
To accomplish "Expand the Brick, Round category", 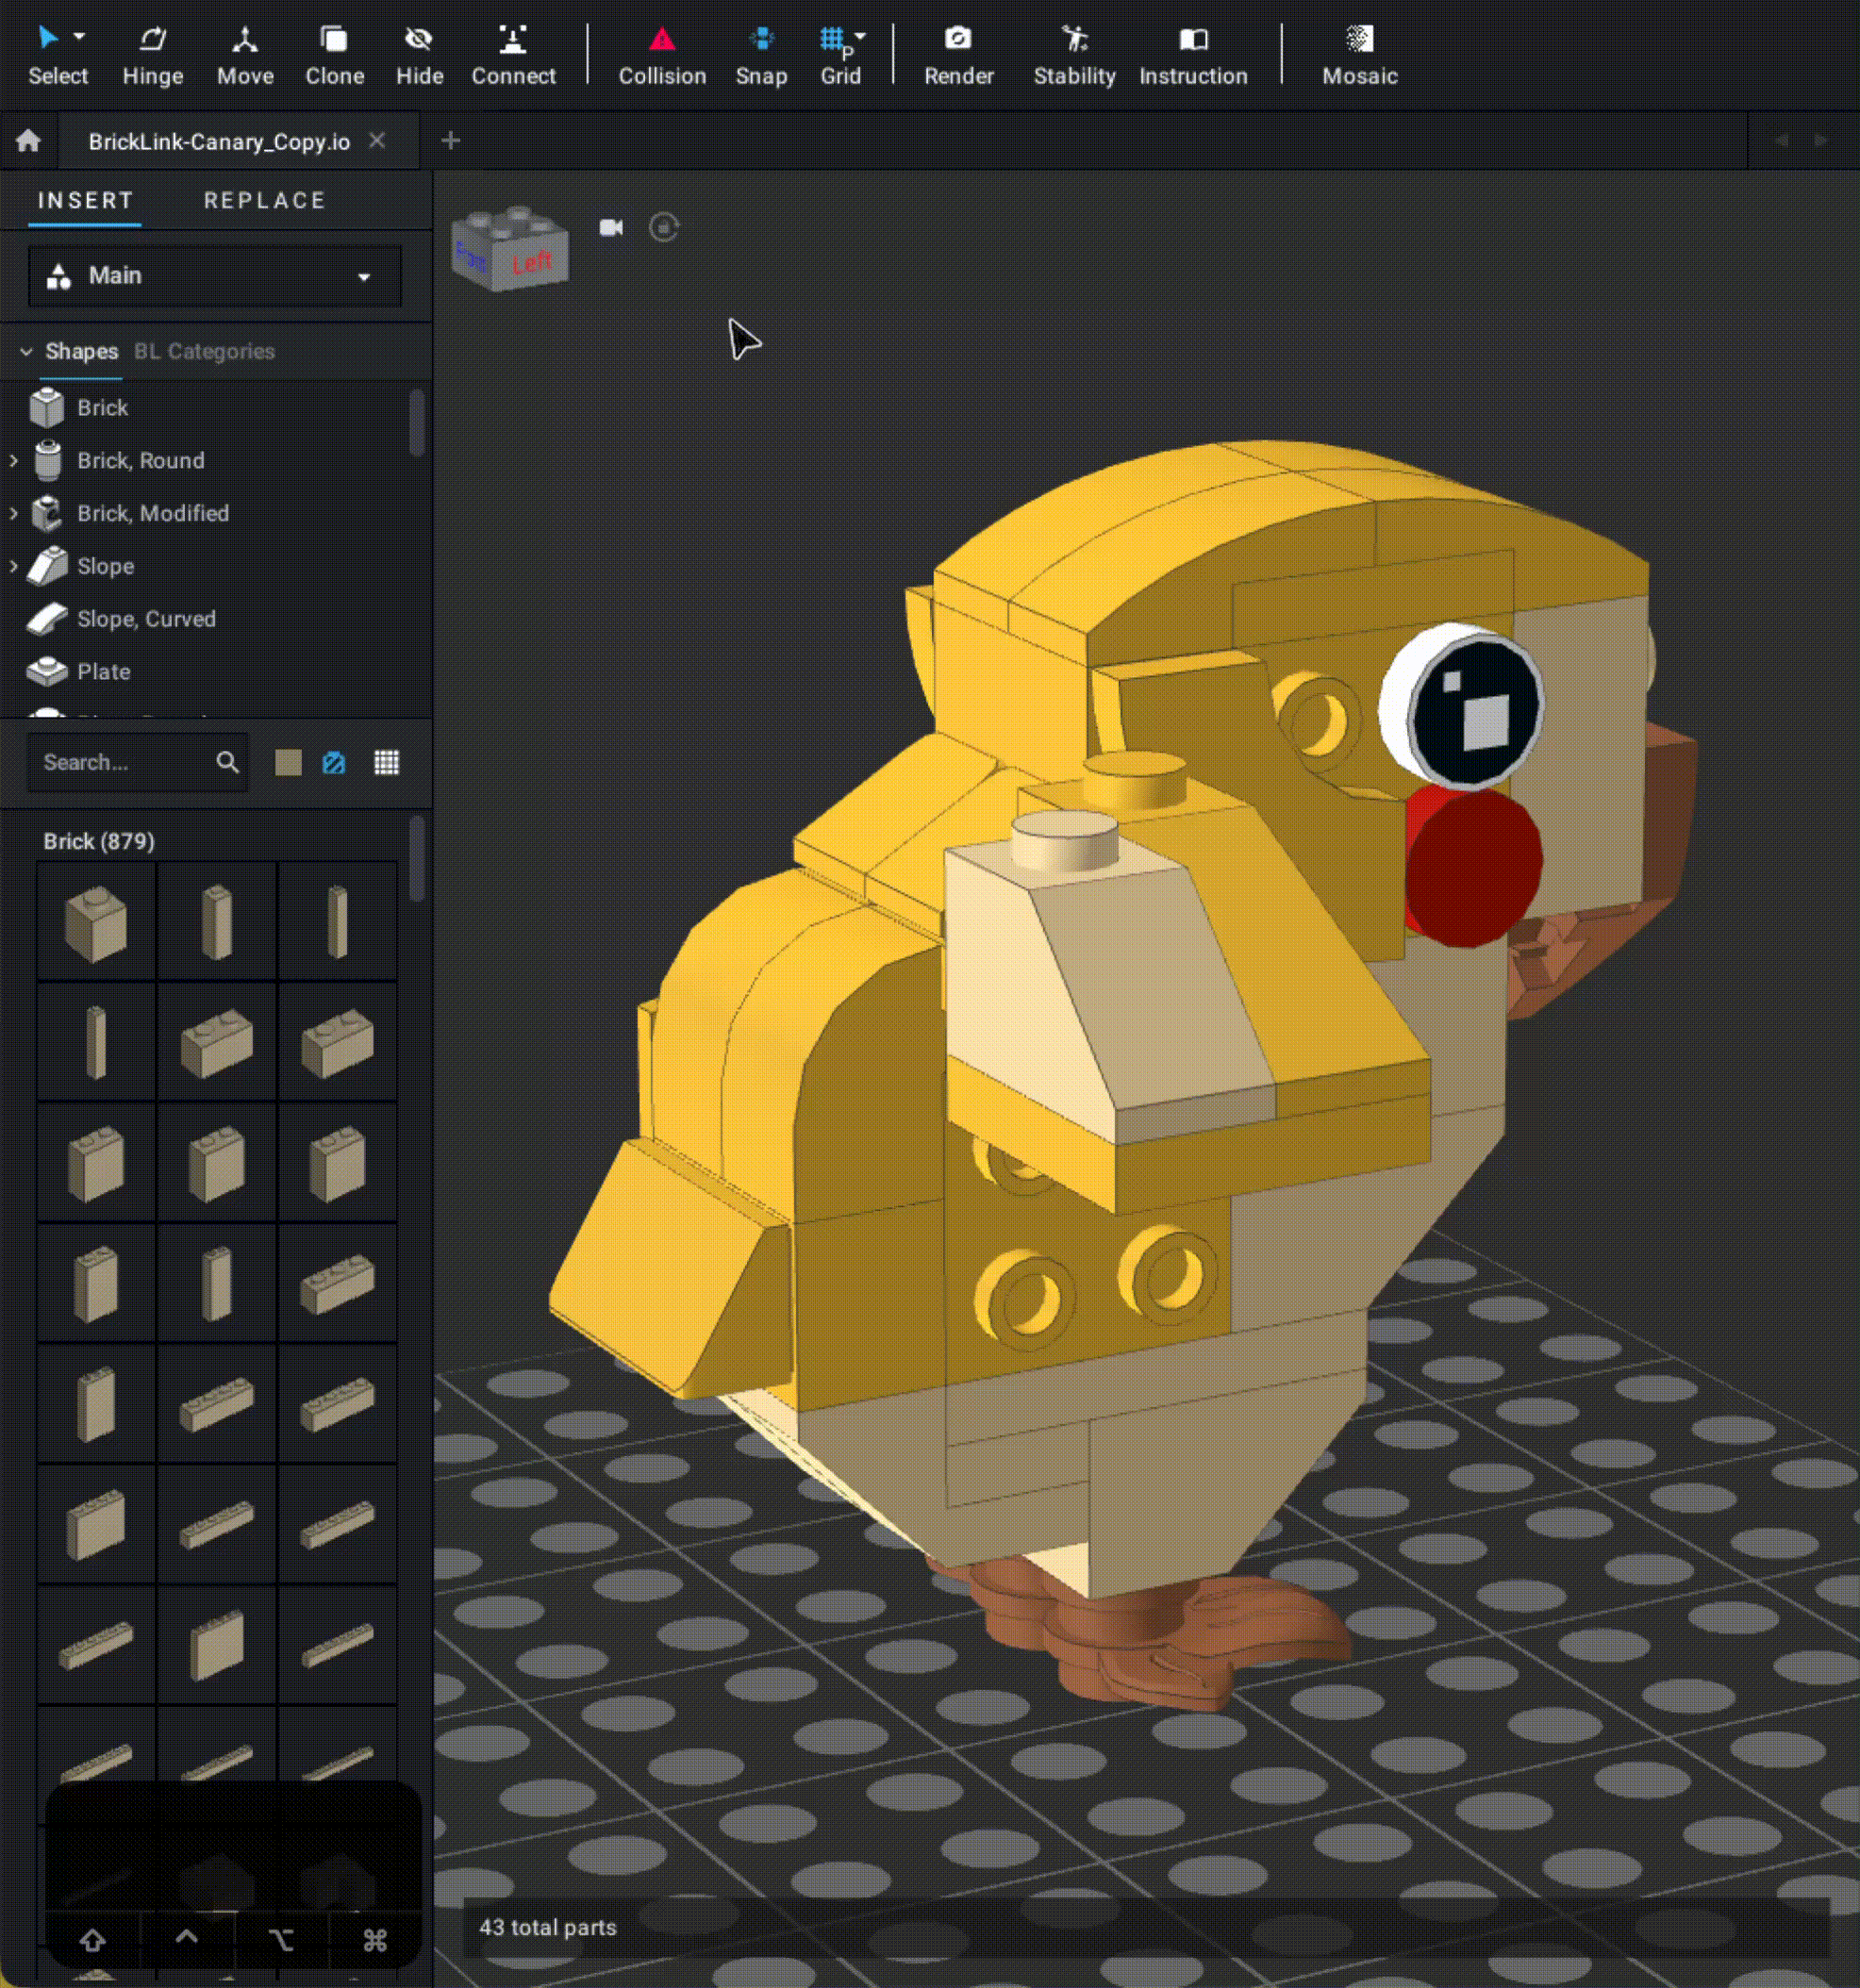I will tap(14, 461).
